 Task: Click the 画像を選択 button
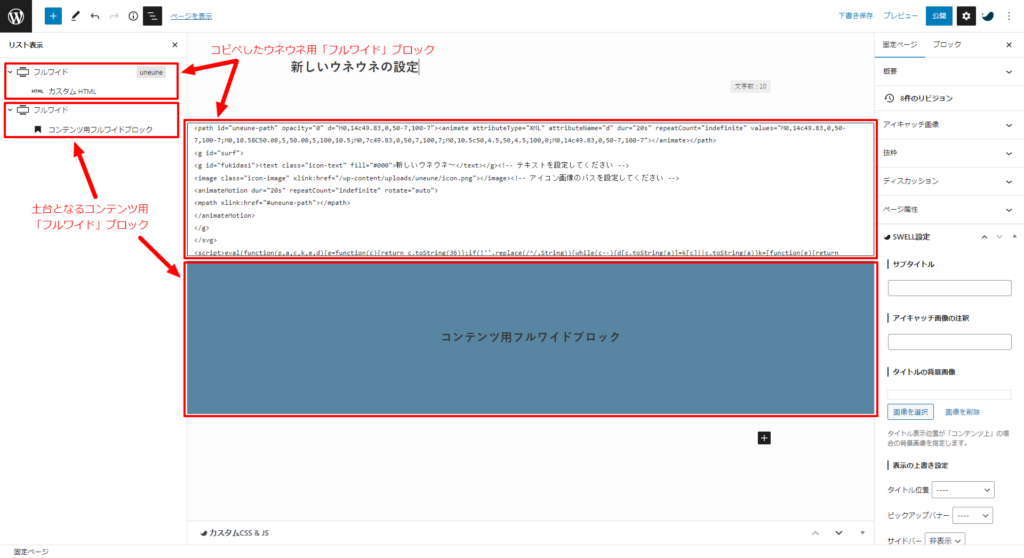point(910,412)
